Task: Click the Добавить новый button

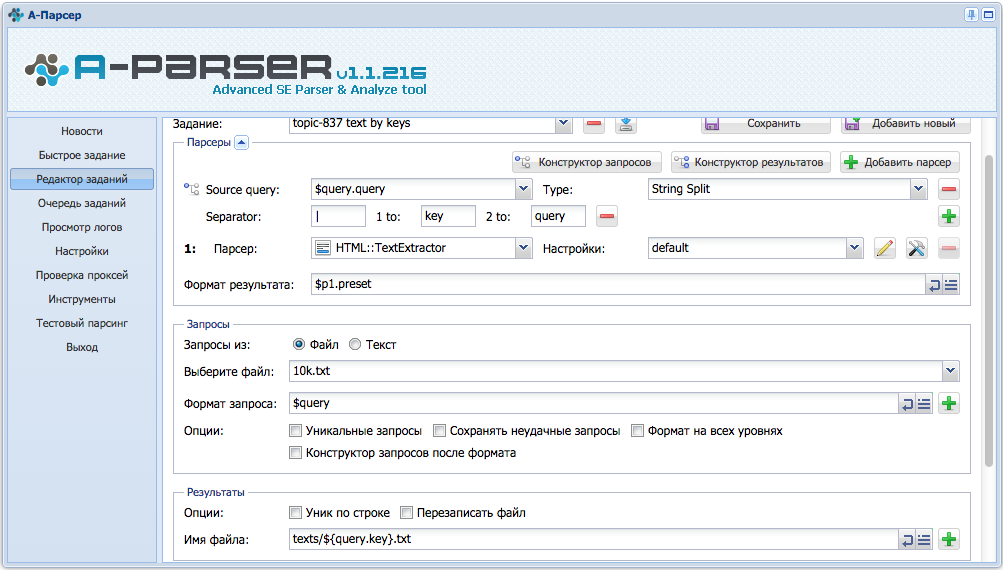Action: (x=906, y=124)
